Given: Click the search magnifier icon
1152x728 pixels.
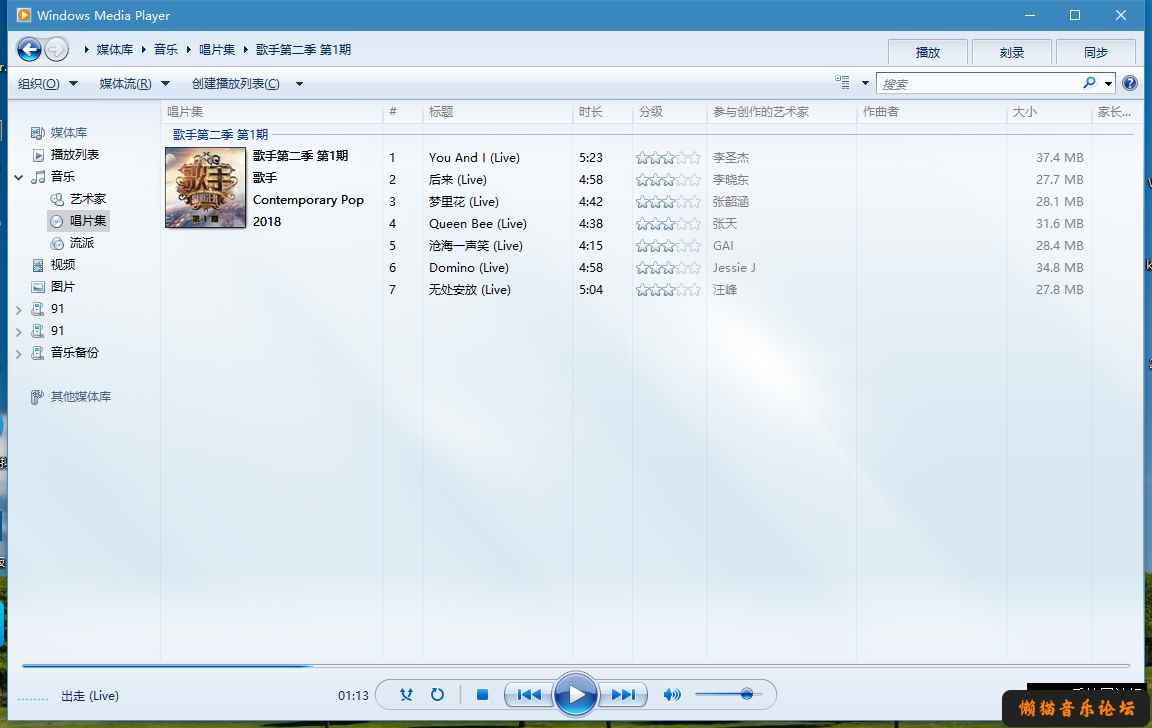Looking at the screenshot, I should coord(1089,83).
